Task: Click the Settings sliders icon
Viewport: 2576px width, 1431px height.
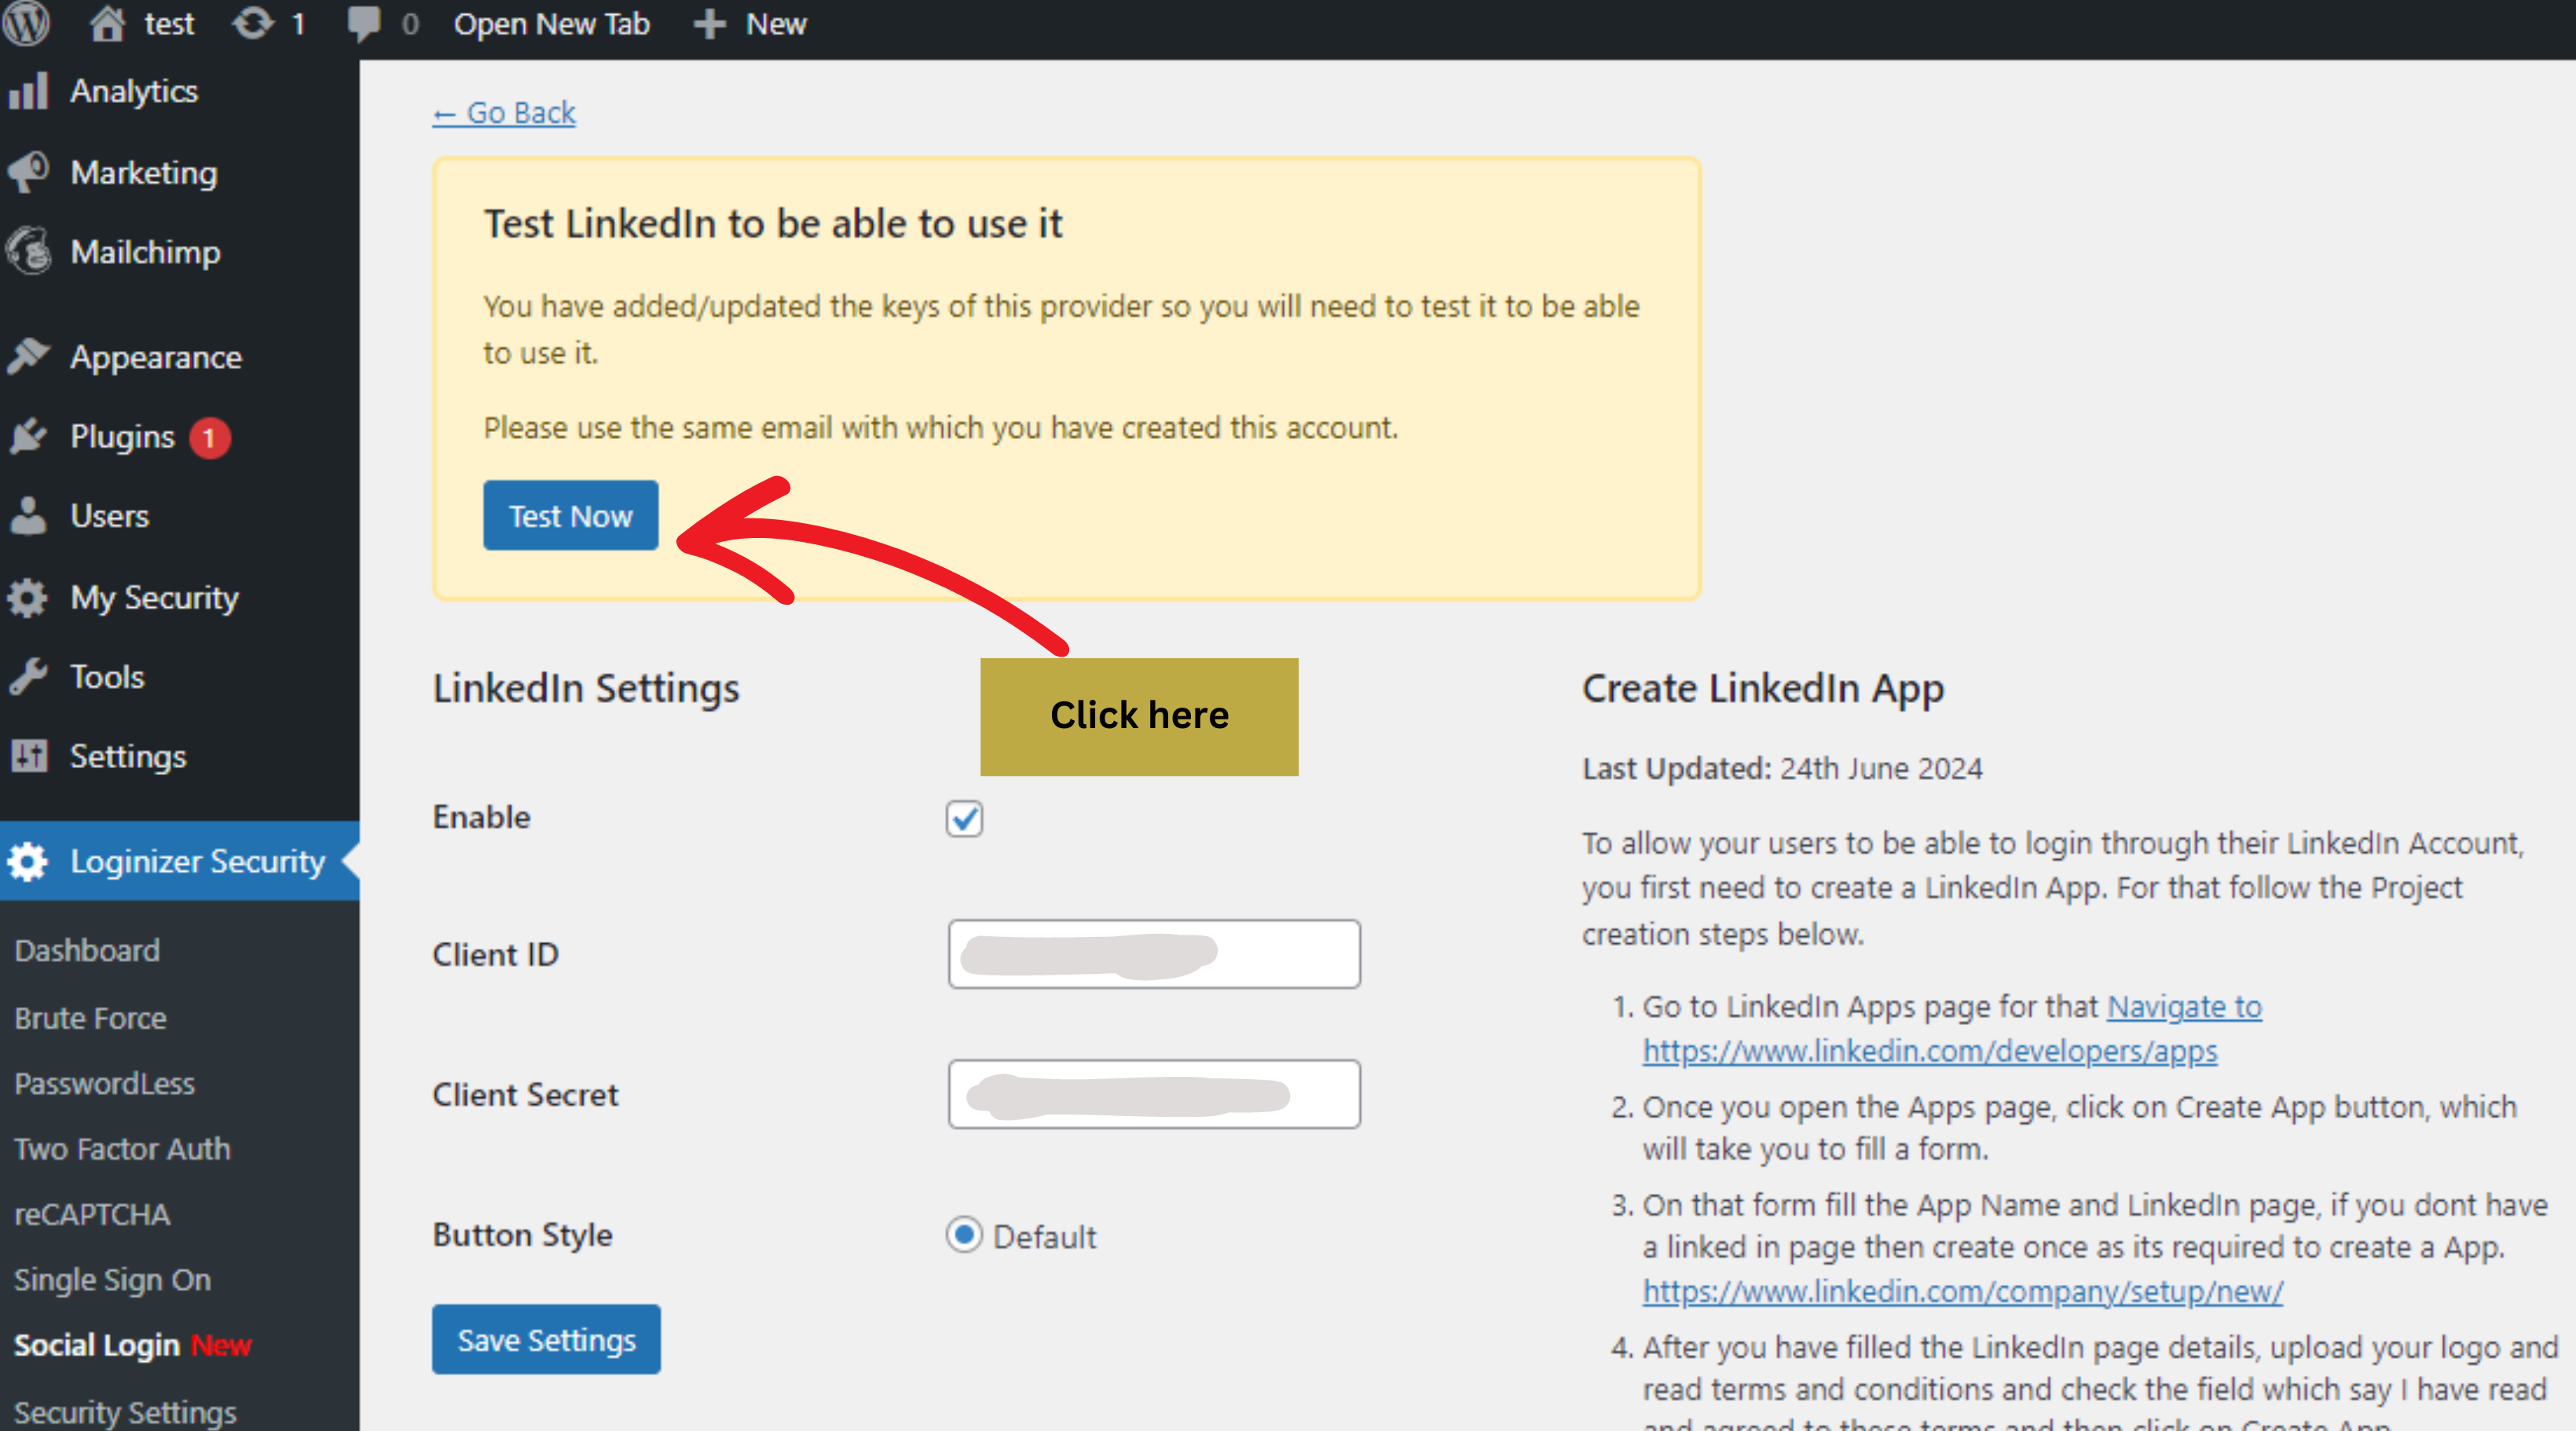Action: point(28,755)
